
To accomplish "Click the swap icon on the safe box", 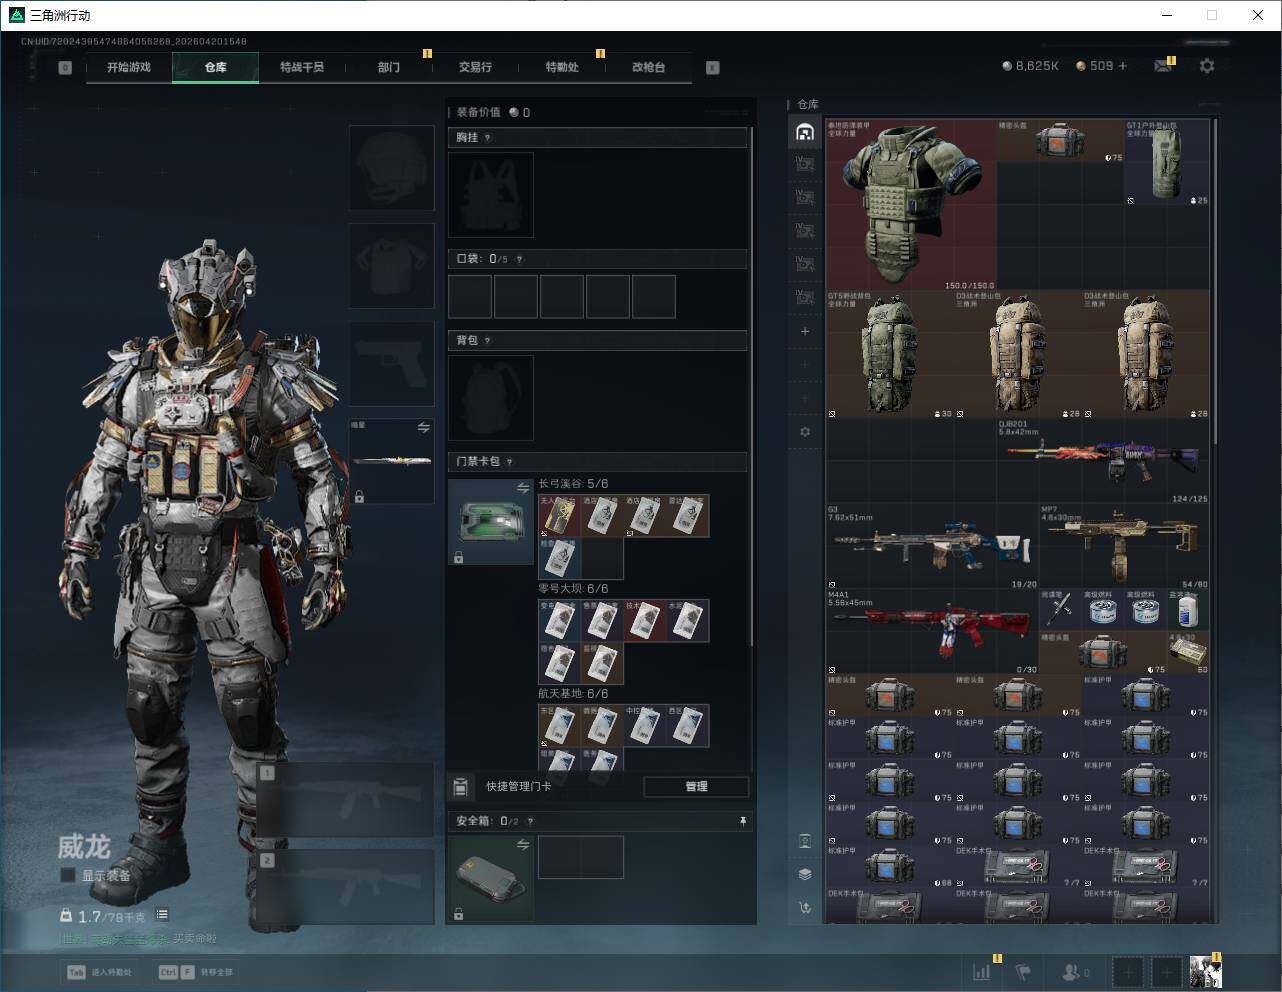I will tap(523, 845).
